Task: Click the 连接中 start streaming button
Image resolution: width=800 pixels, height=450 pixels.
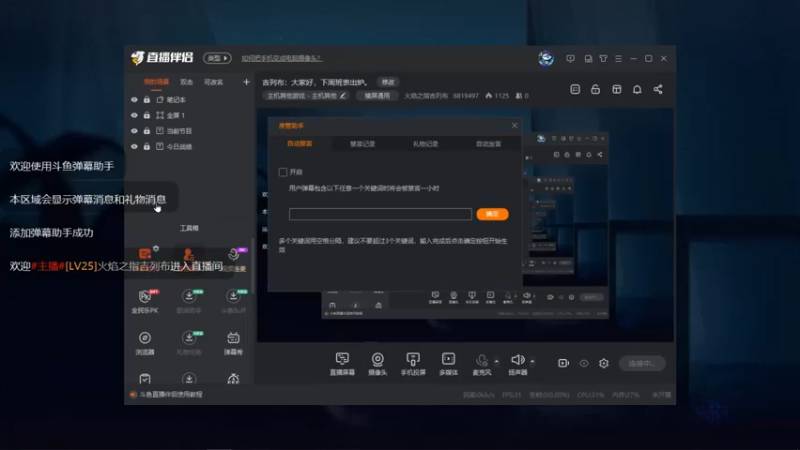Action: click(x=642, y=363)
